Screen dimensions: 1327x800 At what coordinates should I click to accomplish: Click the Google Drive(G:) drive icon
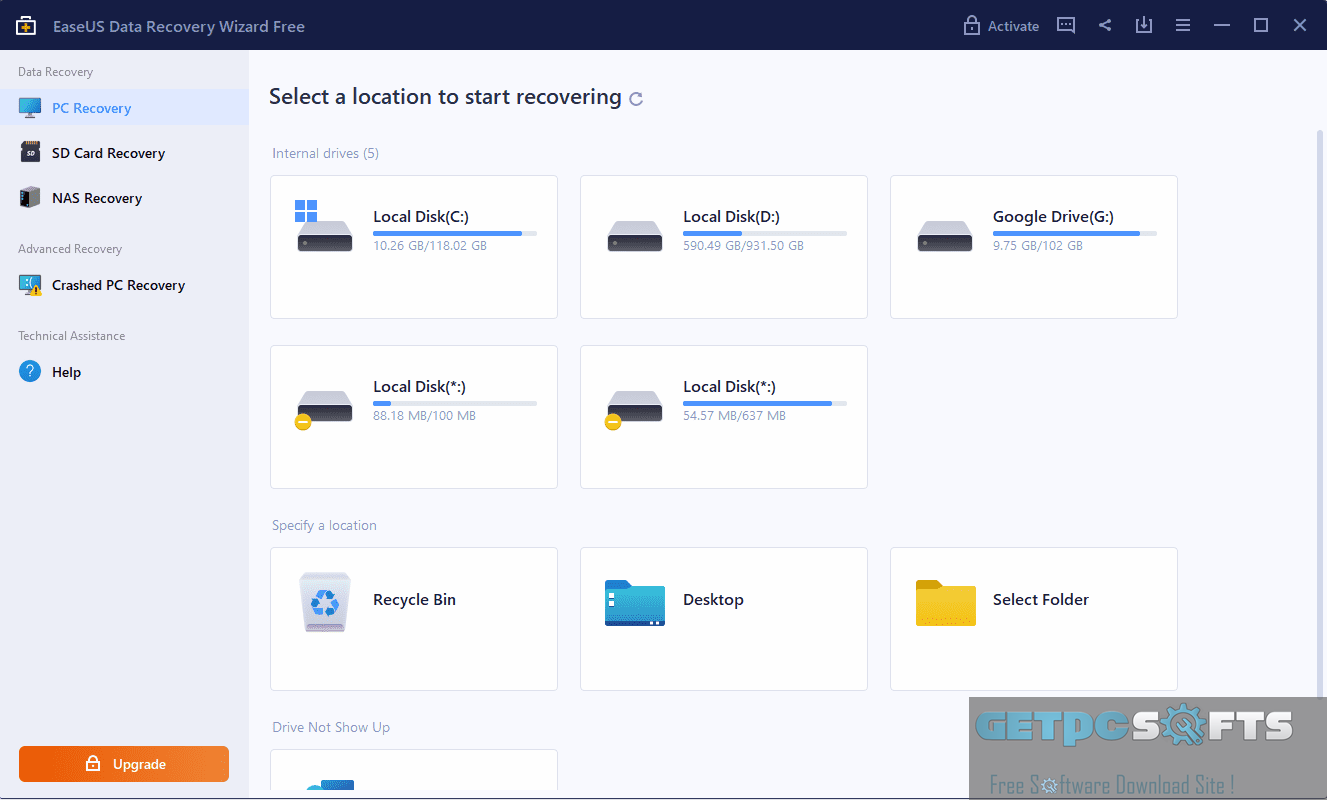[945, 236]
